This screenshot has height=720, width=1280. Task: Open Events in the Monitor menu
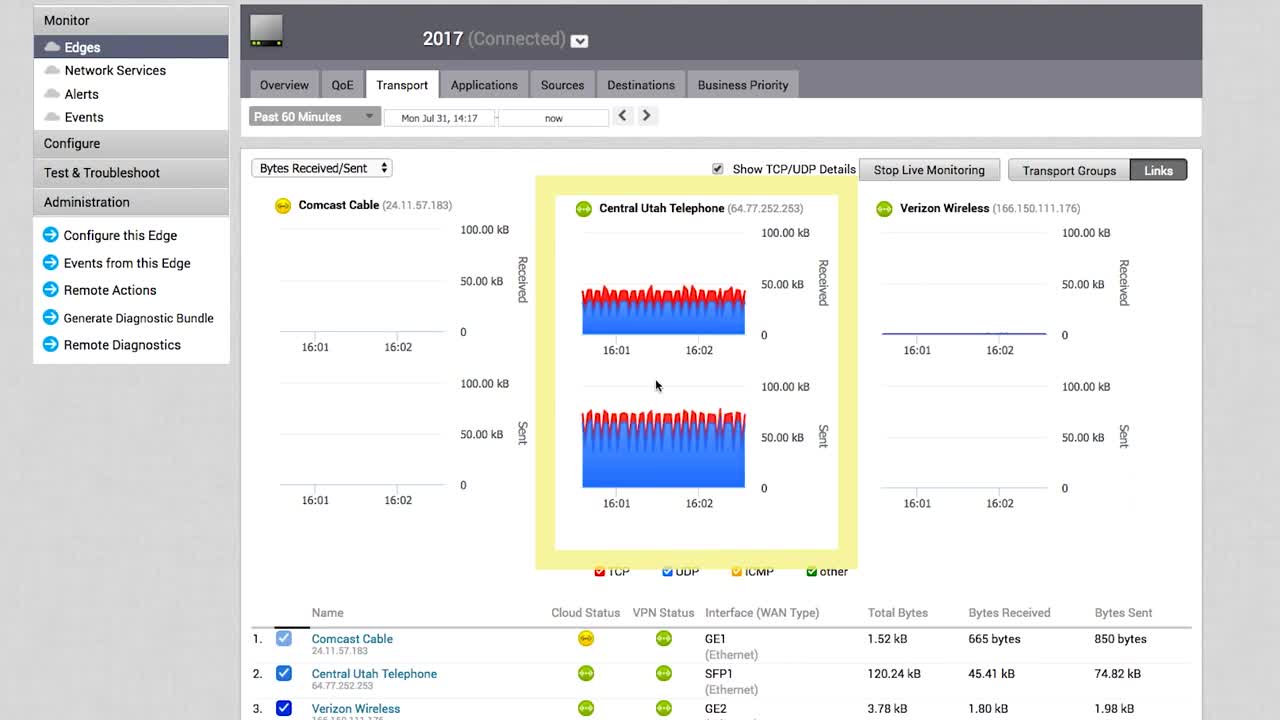[84, 117]
